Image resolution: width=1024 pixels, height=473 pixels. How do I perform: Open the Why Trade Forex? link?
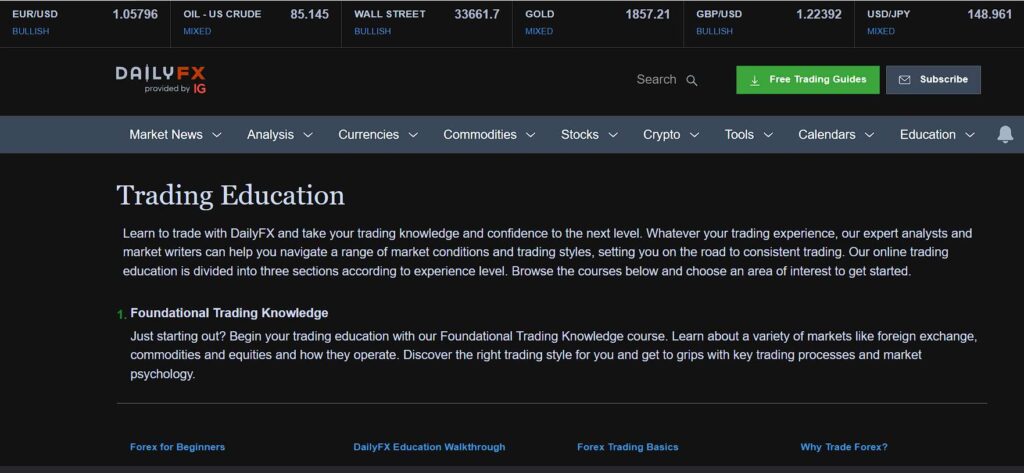pyautogui.click(x=843, y=447)
